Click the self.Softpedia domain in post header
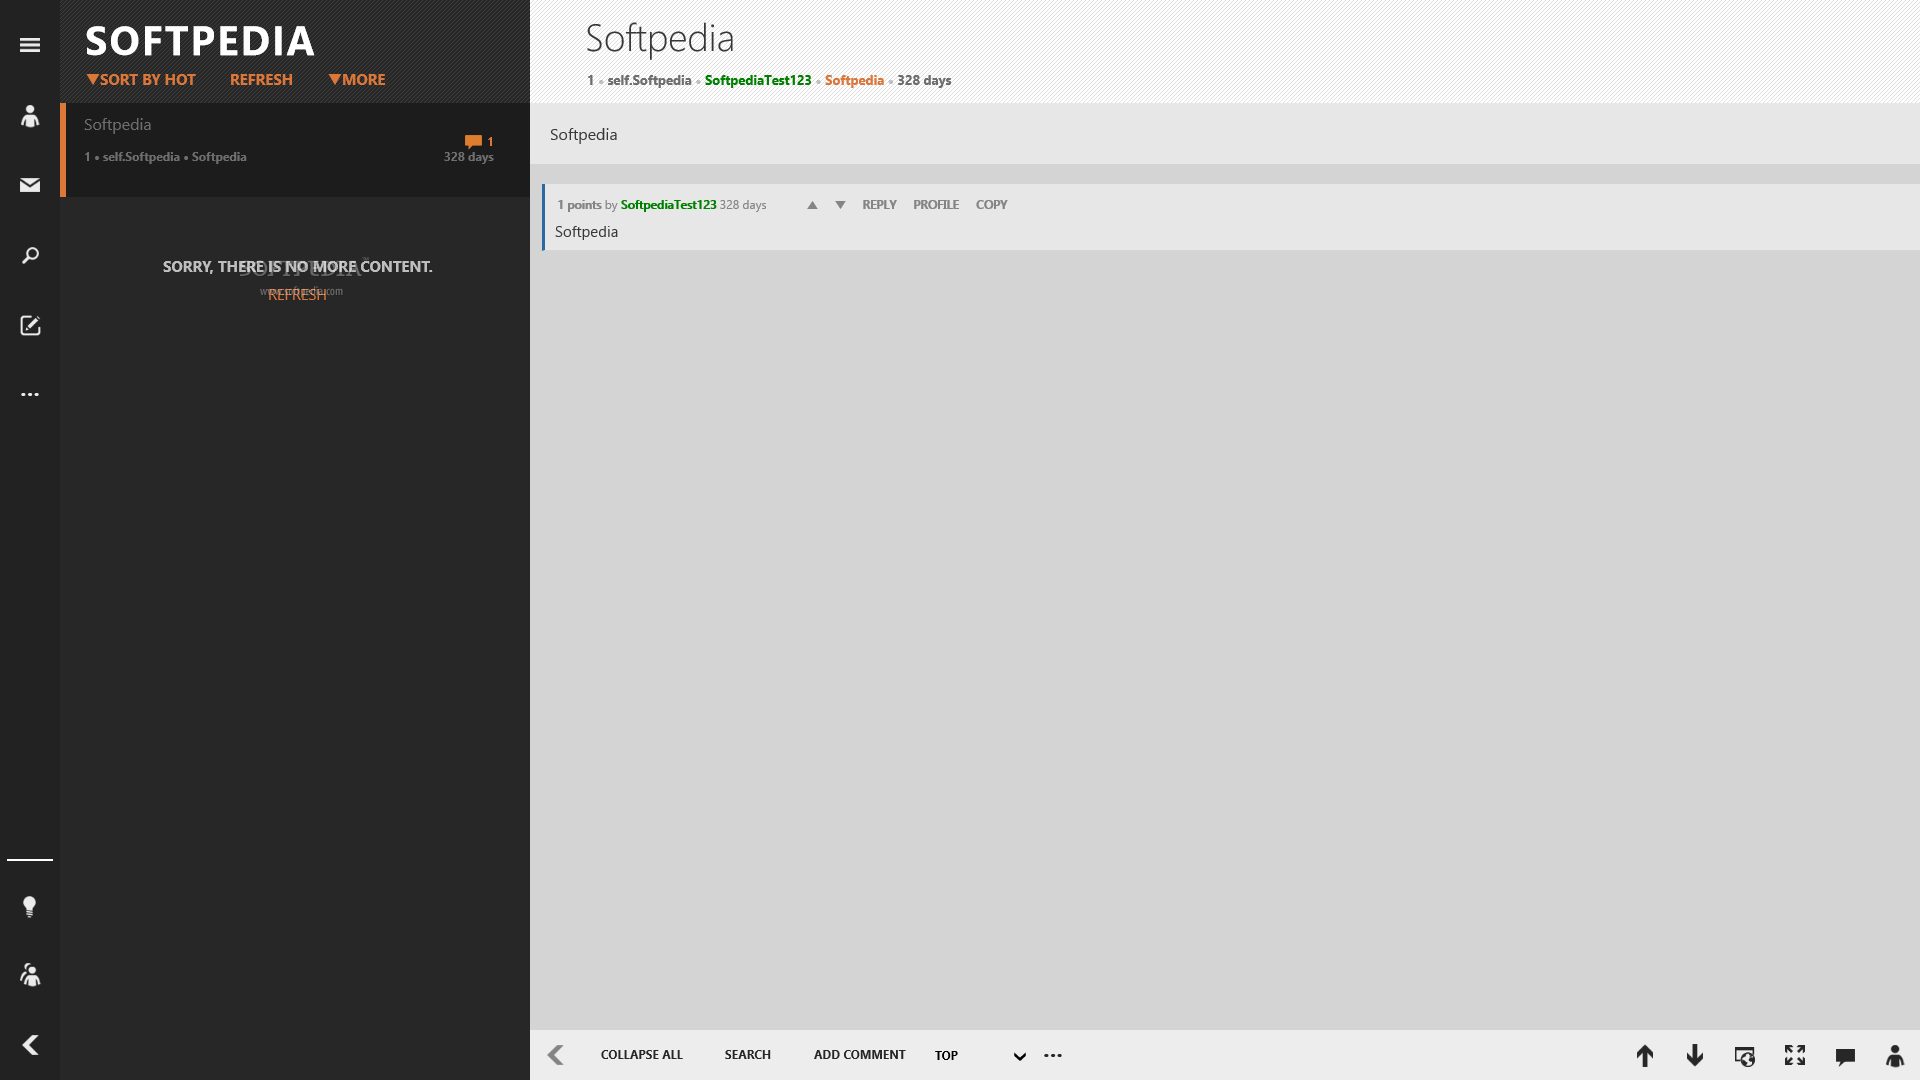1920x1080 pixels. pyautogui.click(x=649, y=80)
